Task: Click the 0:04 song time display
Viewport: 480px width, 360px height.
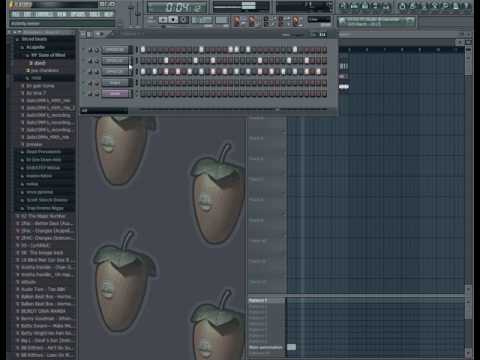Action: click(177, 7)
